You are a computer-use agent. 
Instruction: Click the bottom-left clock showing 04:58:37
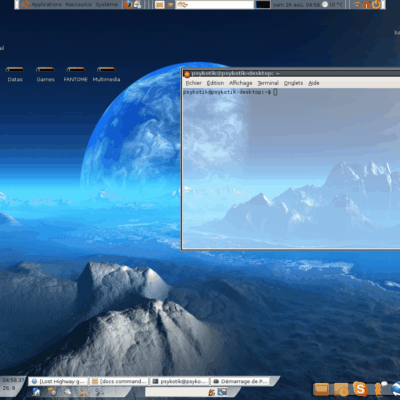tap(13, 380)
